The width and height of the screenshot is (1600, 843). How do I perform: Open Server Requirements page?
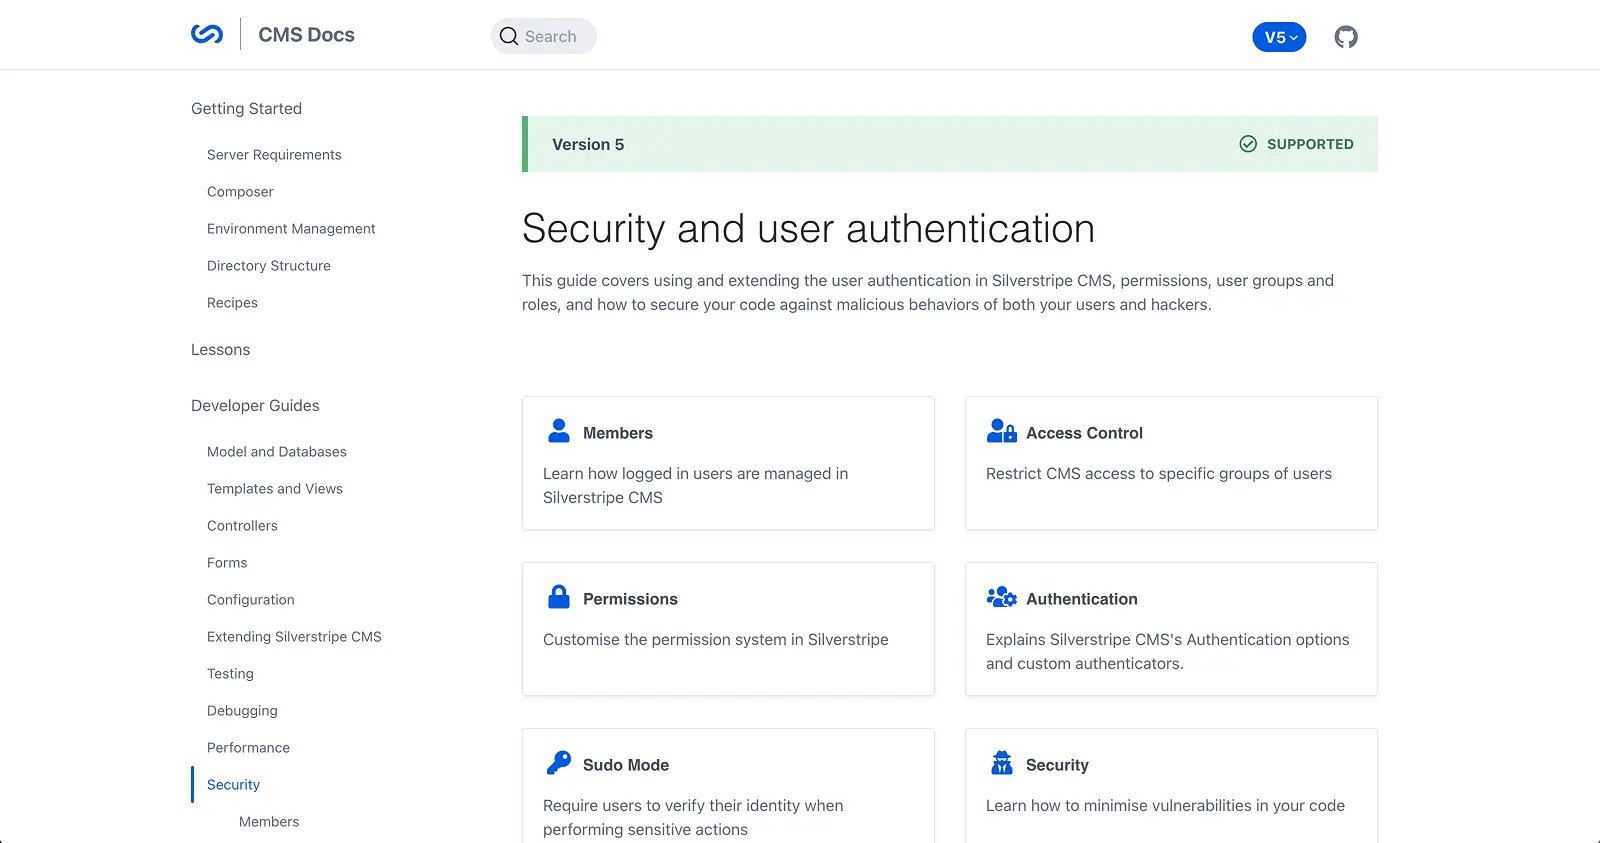point(274,155)
